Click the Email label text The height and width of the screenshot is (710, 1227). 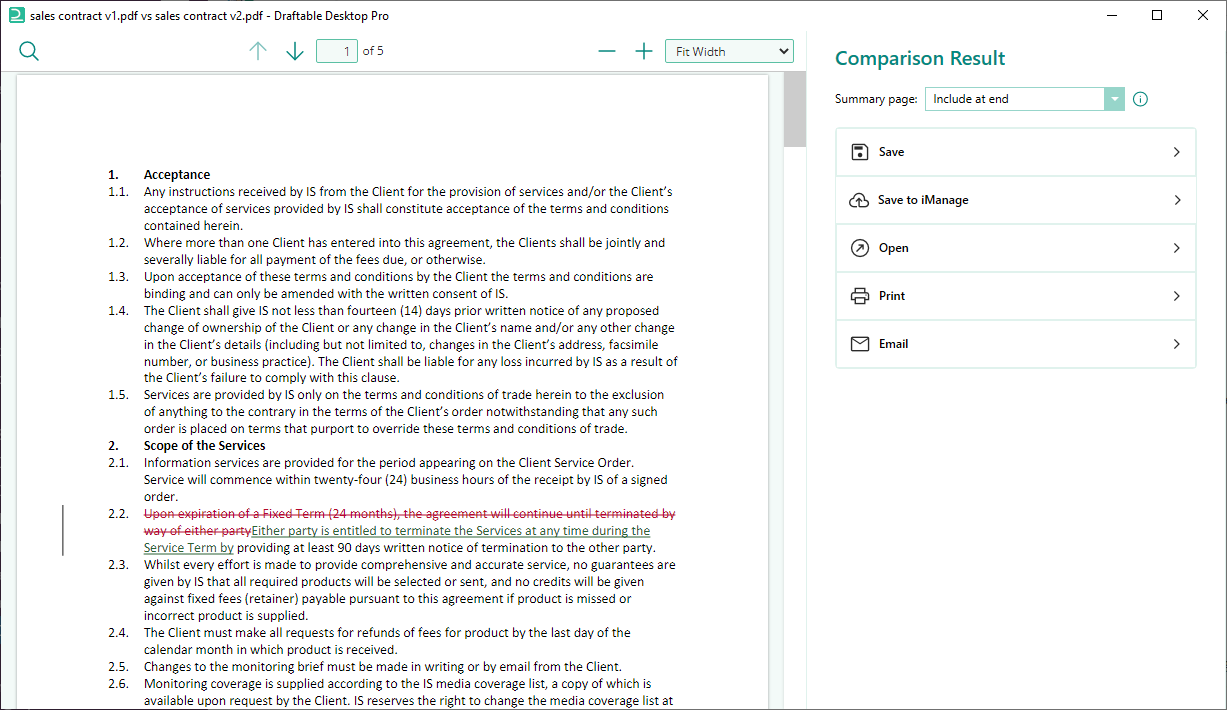point(893,344)
